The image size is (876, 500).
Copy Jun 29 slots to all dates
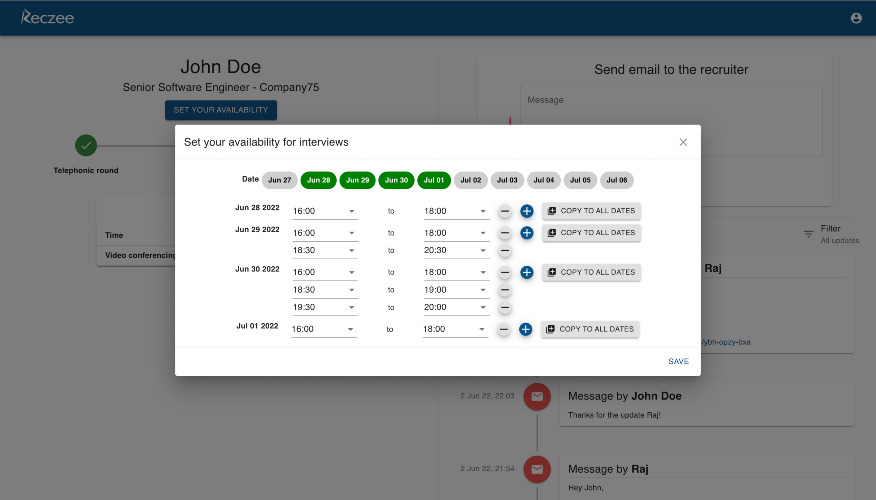coord(591,232)
